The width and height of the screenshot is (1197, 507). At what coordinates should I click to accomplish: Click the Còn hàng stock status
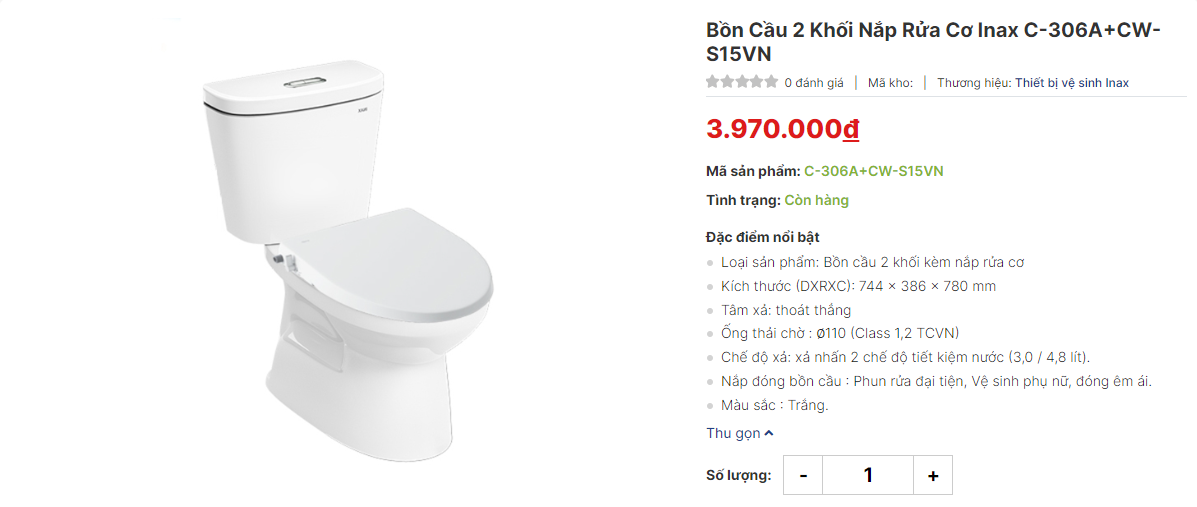click(816, 200)
